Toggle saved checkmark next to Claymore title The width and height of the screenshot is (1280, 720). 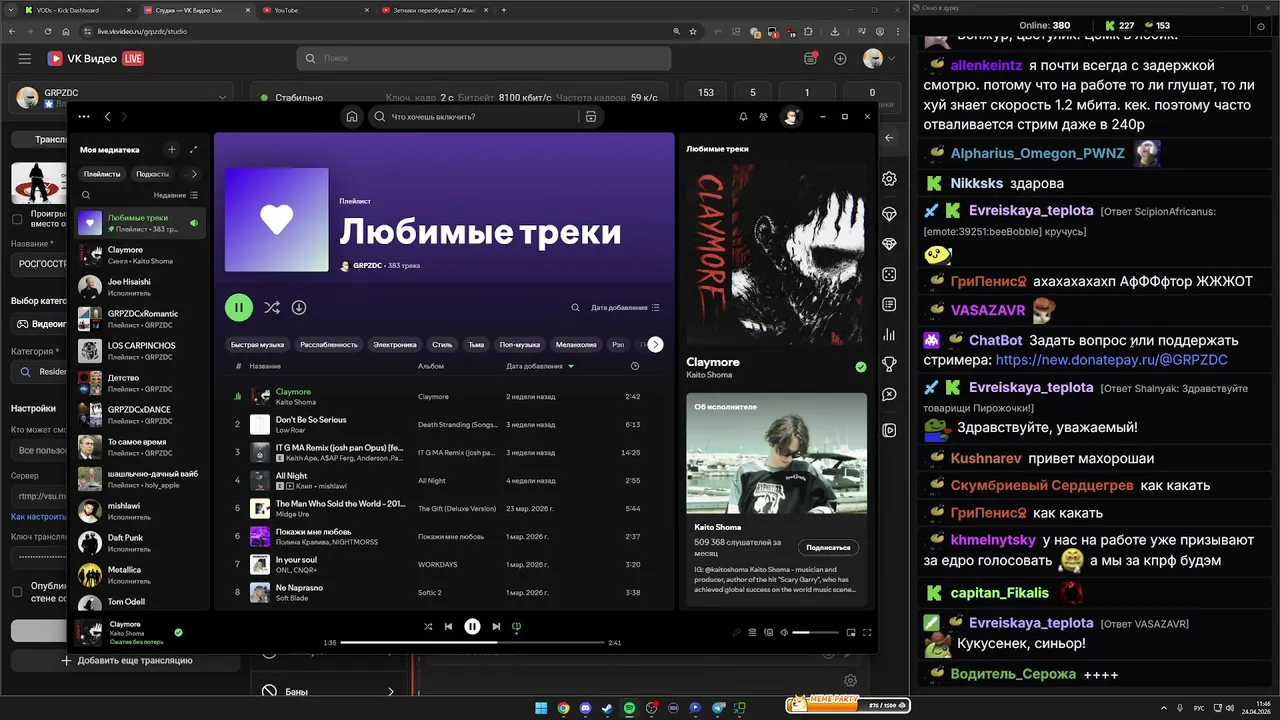point(861,367)
